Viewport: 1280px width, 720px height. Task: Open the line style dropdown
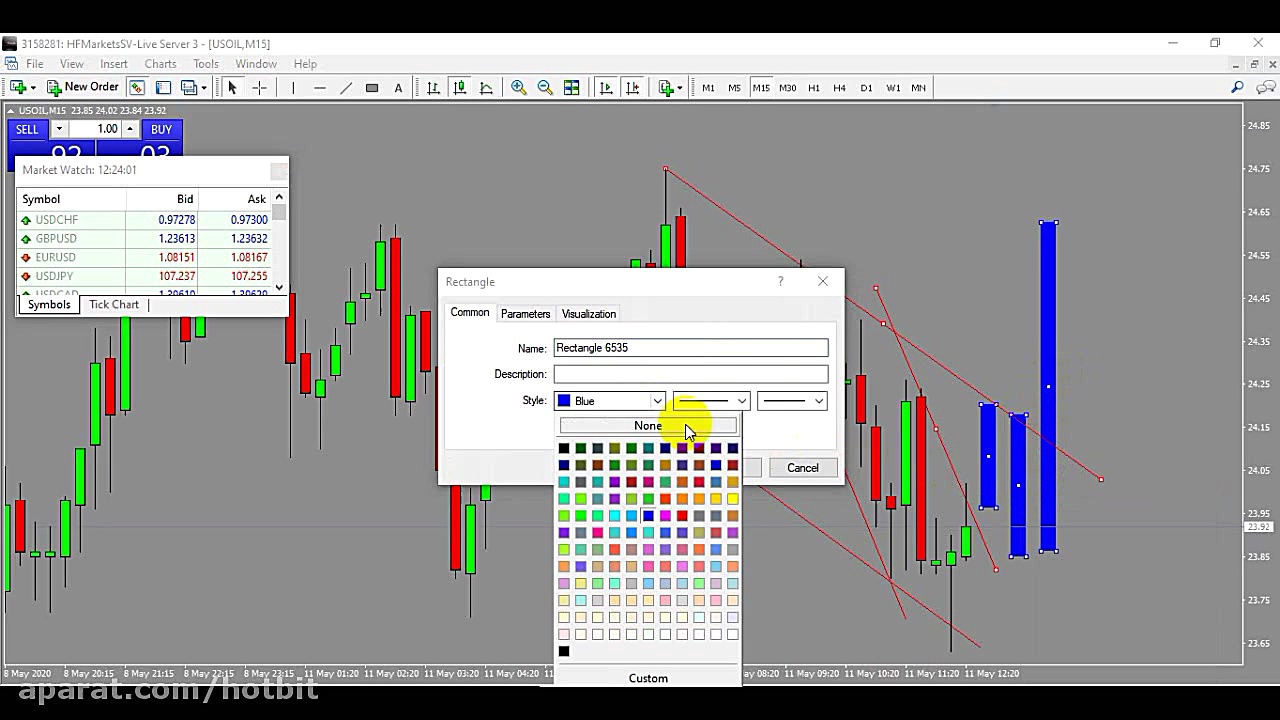(x=711, y=401)
